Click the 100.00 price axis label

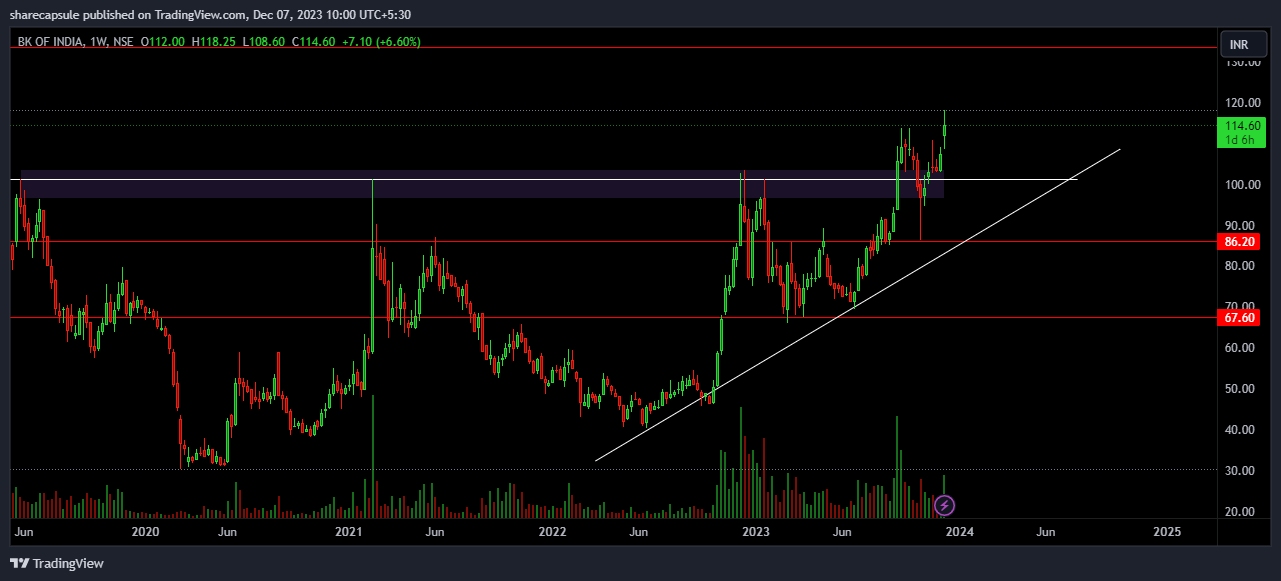(1243, 185)
